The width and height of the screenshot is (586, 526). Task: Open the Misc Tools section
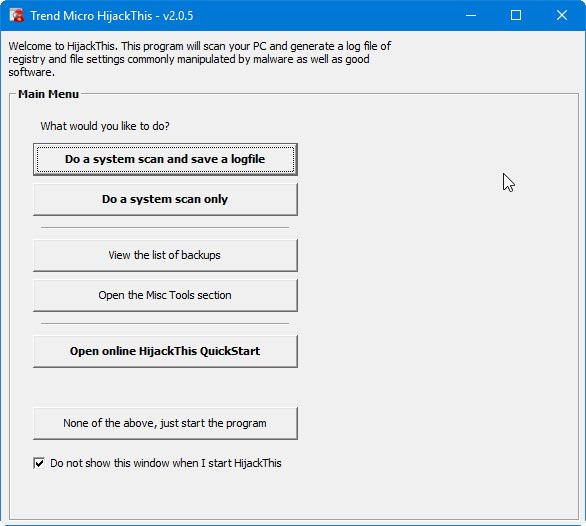pos(165,295)
